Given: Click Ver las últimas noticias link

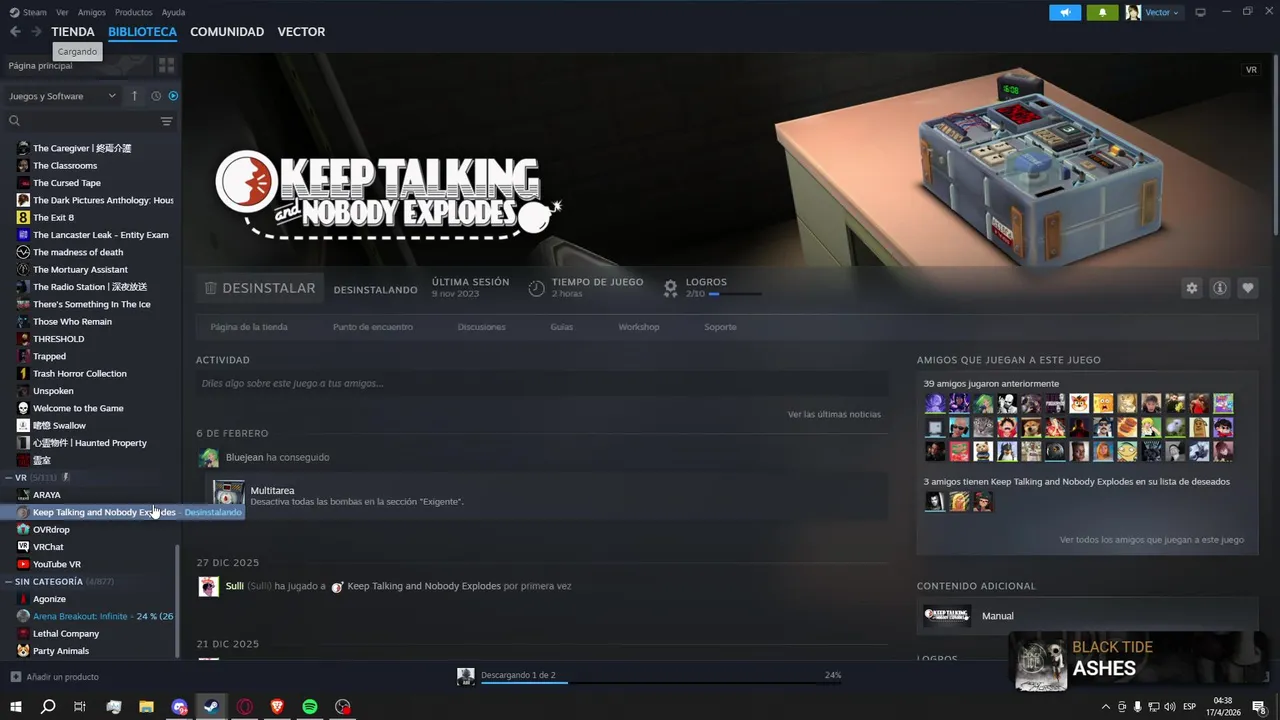Looking at the screenshot, I should [x=834, y=414].
